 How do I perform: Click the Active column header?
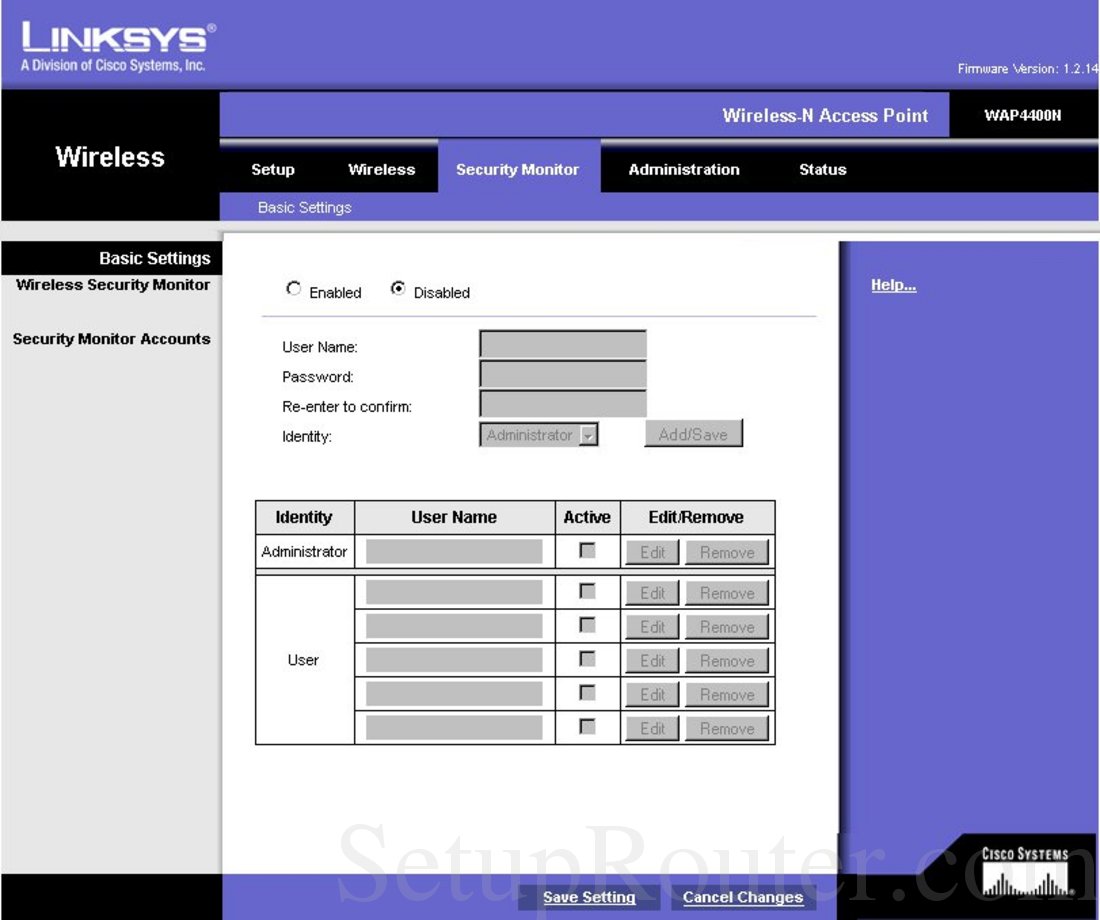[587, 517]
